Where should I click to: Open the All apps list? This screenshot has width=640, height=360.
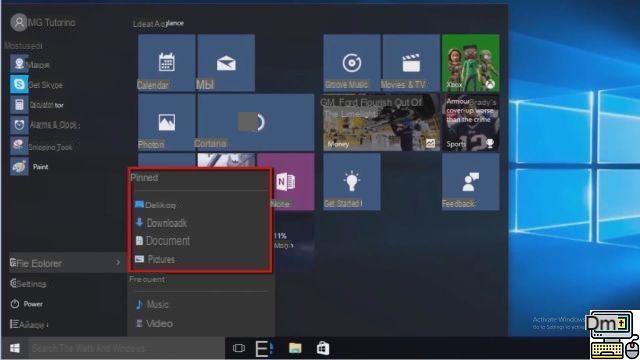(29, 324)
